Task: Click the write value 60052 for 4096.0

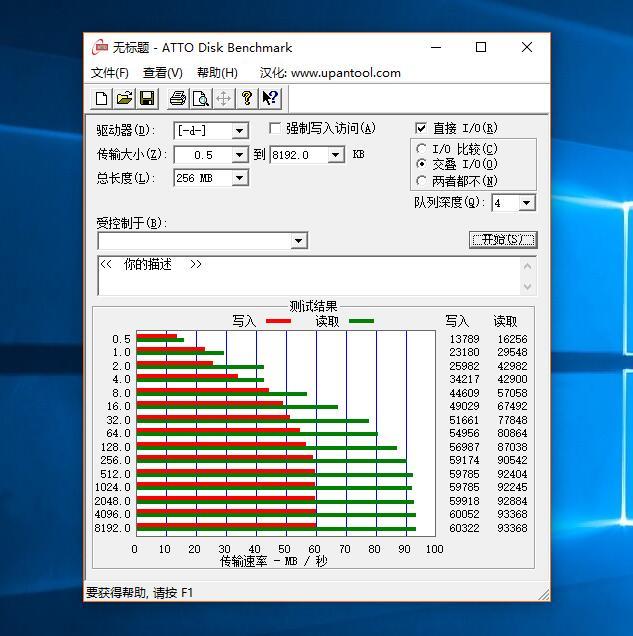Action: (464, 514)
